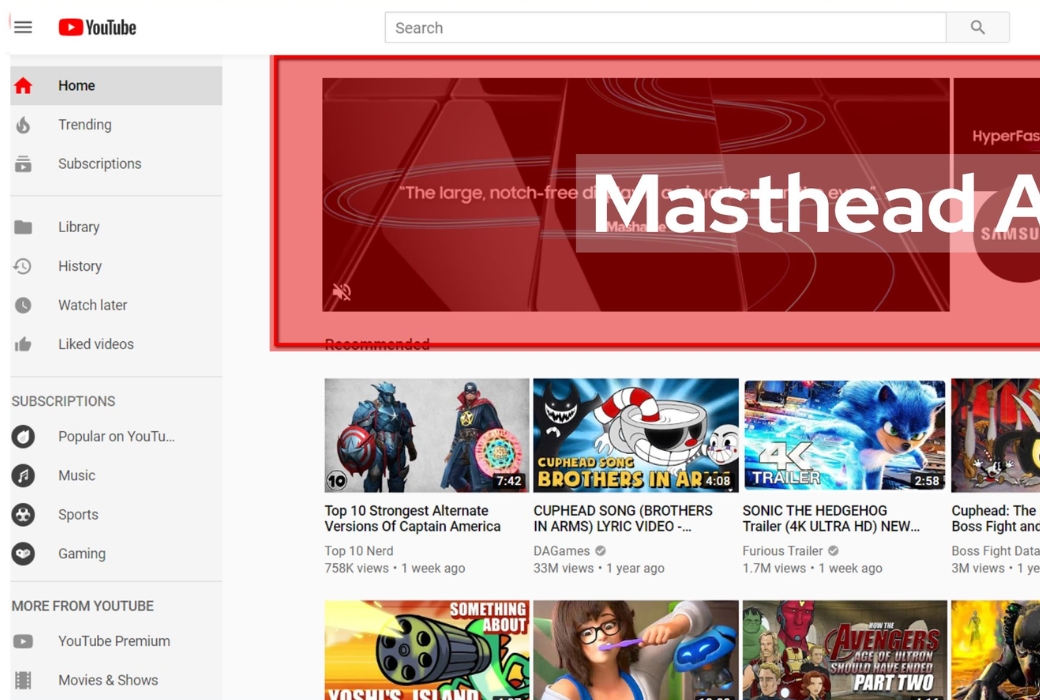This screenshot has width=1040, height=700.
Task: Click the Trending flame icon
Action: 23,125
